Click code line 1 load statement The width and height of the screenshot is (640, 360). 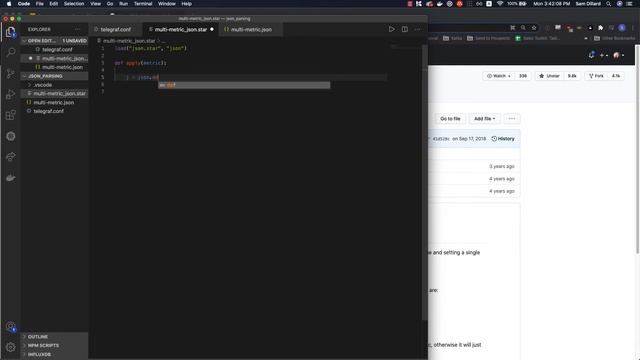point(150,48)
